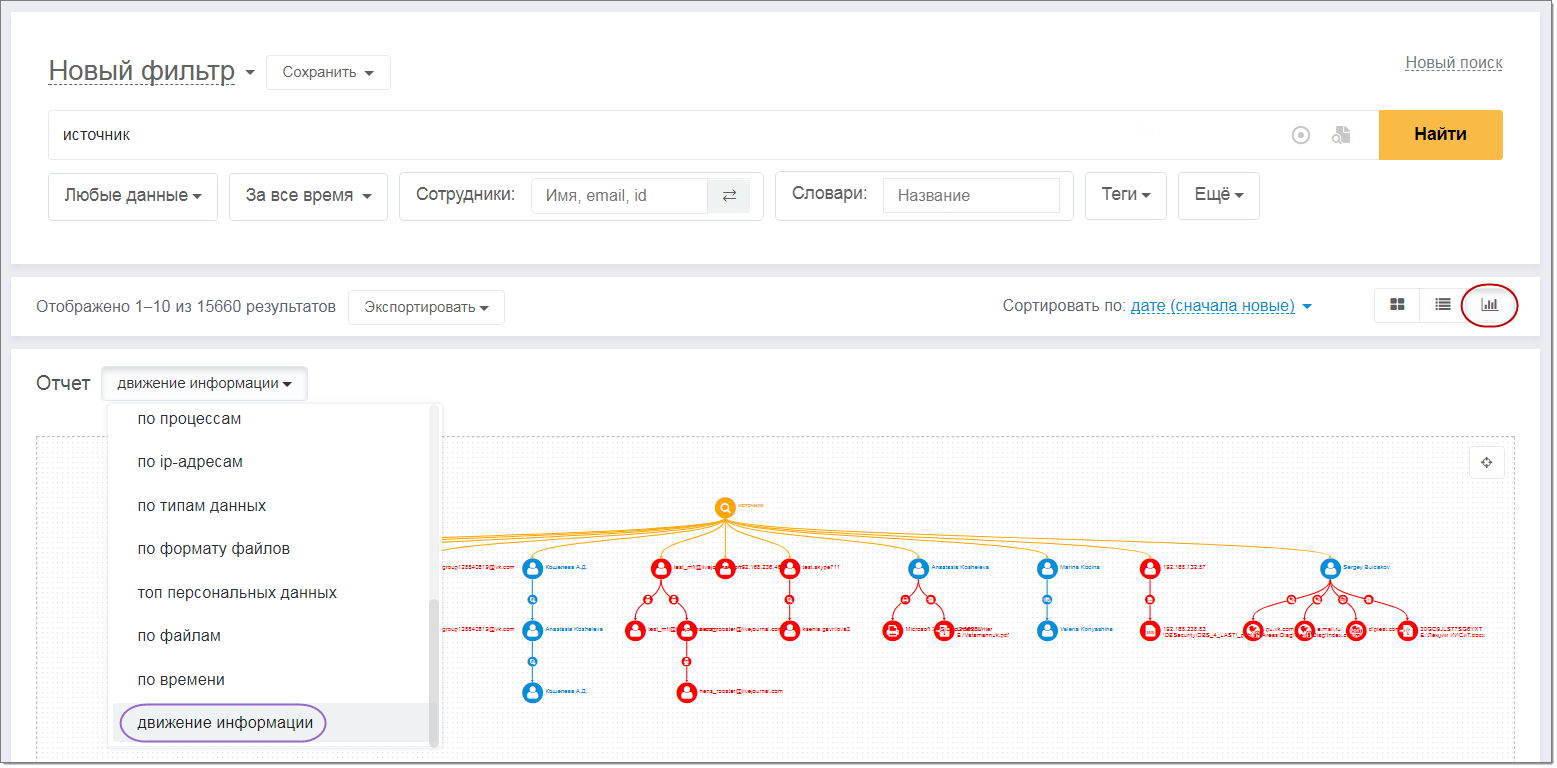Viewport: 1557px width, 768px height.
Task: Follow the "Новый поиск" link
Action: pos(1454,63)
